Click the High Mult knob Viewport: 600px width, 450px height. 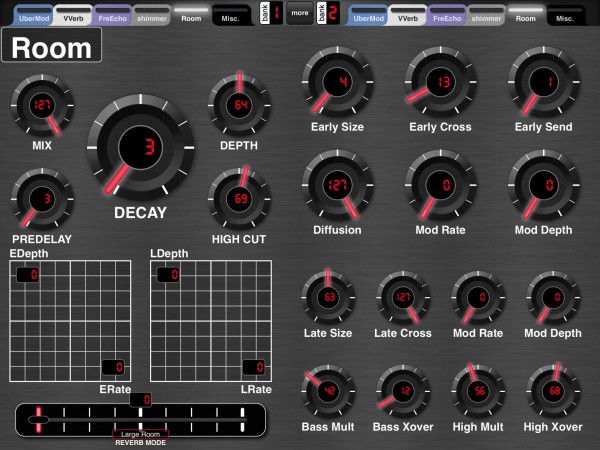pyautogui.click(x=478, y=391)
